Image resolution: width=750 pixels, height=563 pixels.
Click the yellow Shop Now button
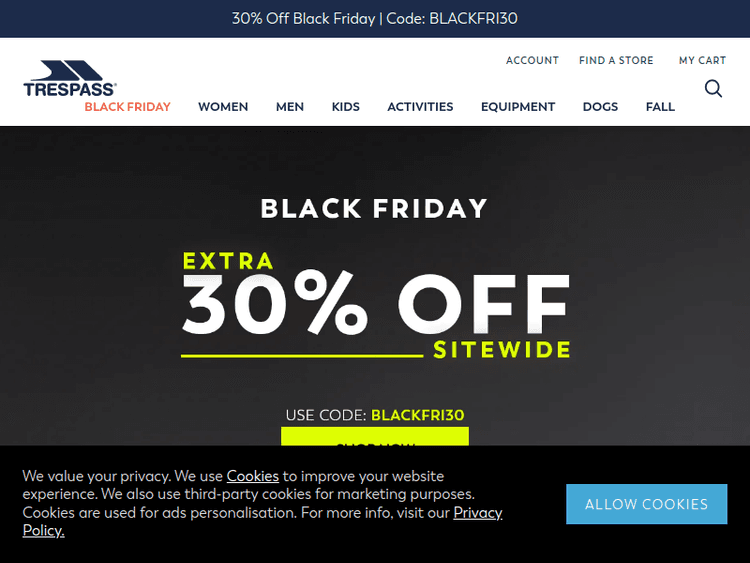click(375, 438)
